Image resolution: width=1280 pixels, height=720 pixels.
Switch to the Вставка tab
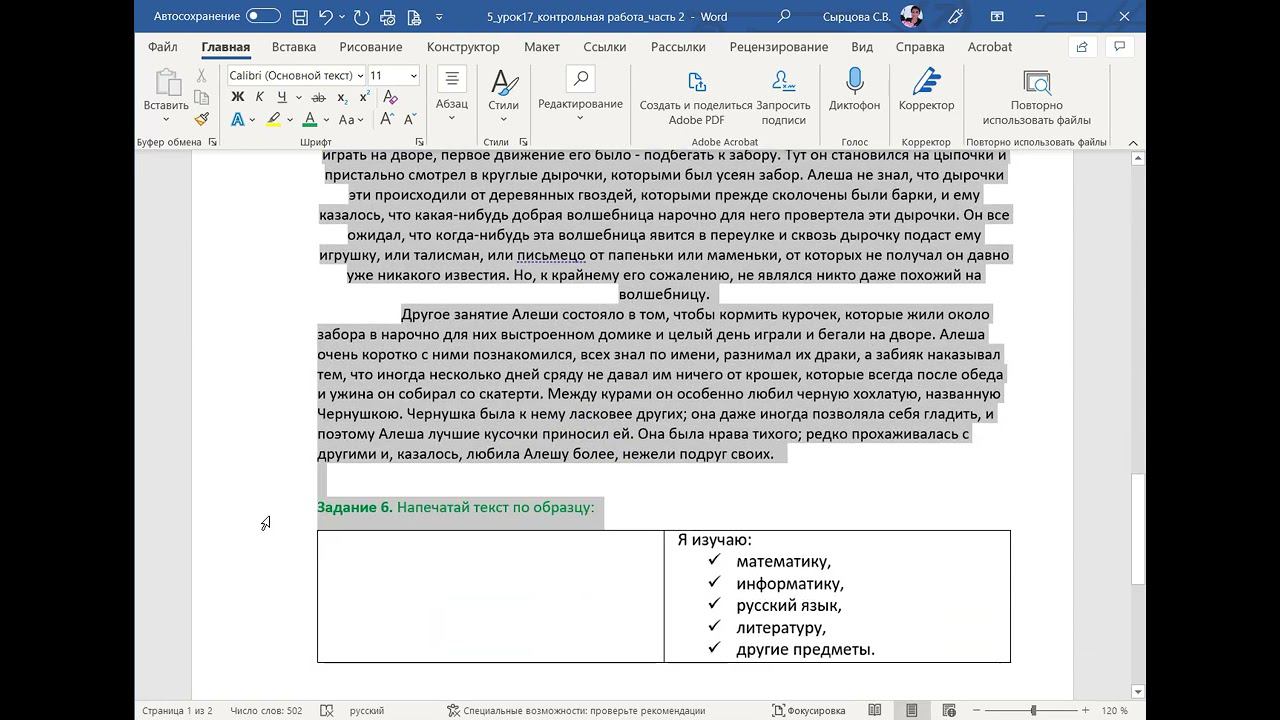click(x=294, y=47)
